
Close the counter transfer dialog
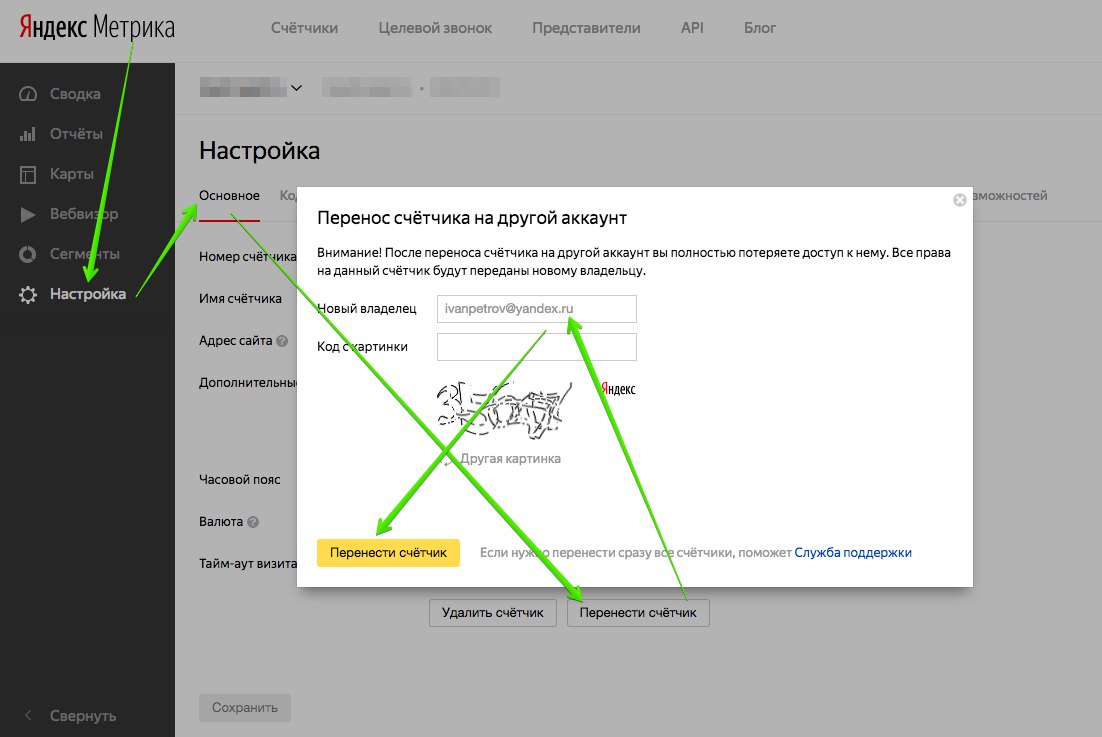click(x=959, y=200)
